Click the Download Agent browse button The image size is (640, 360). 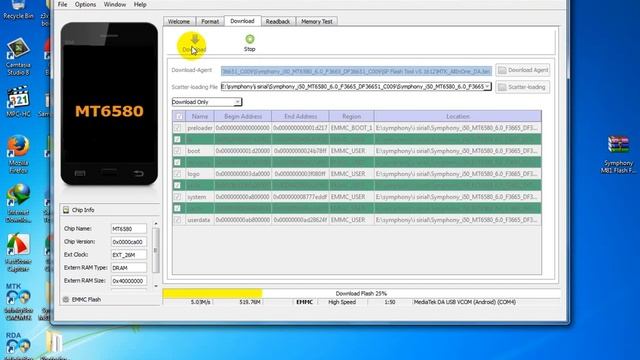pos(523,70)
